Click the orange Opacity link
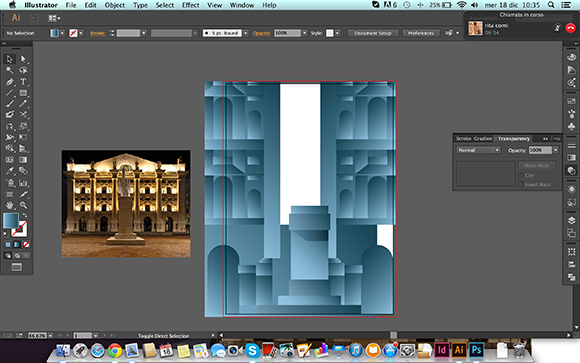This screenshot has height=363, width=580. pos(262,33)
